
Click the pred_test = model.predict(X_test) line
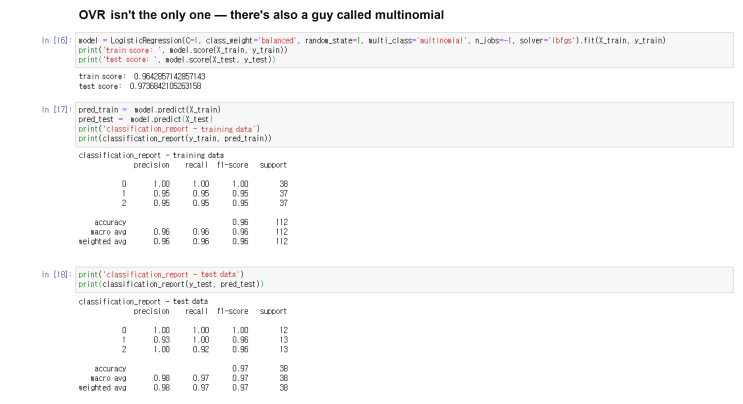(145, 119)
